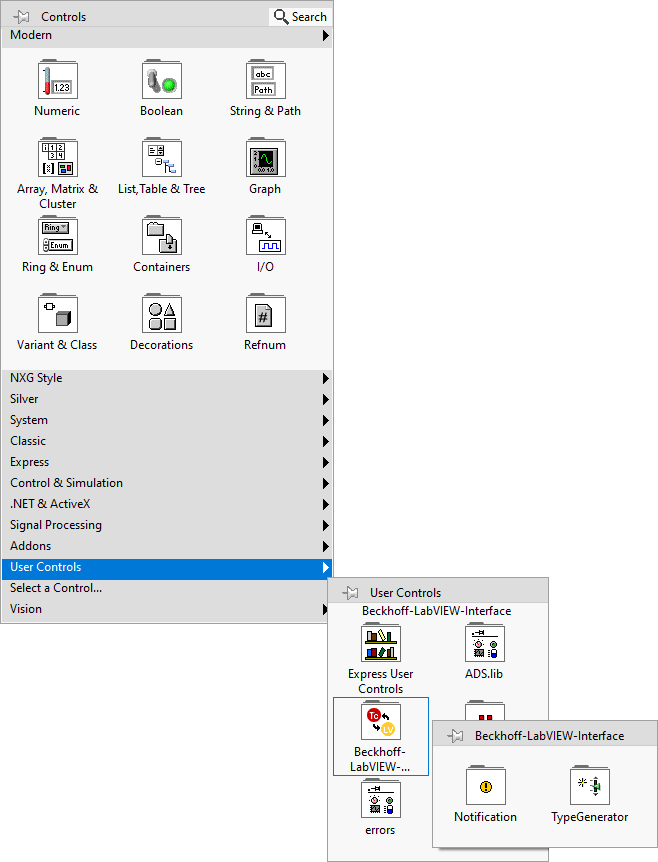Open the ADS.lib folder icon
The height and width of the screenshot is (862, 658).
pos(485,643)
